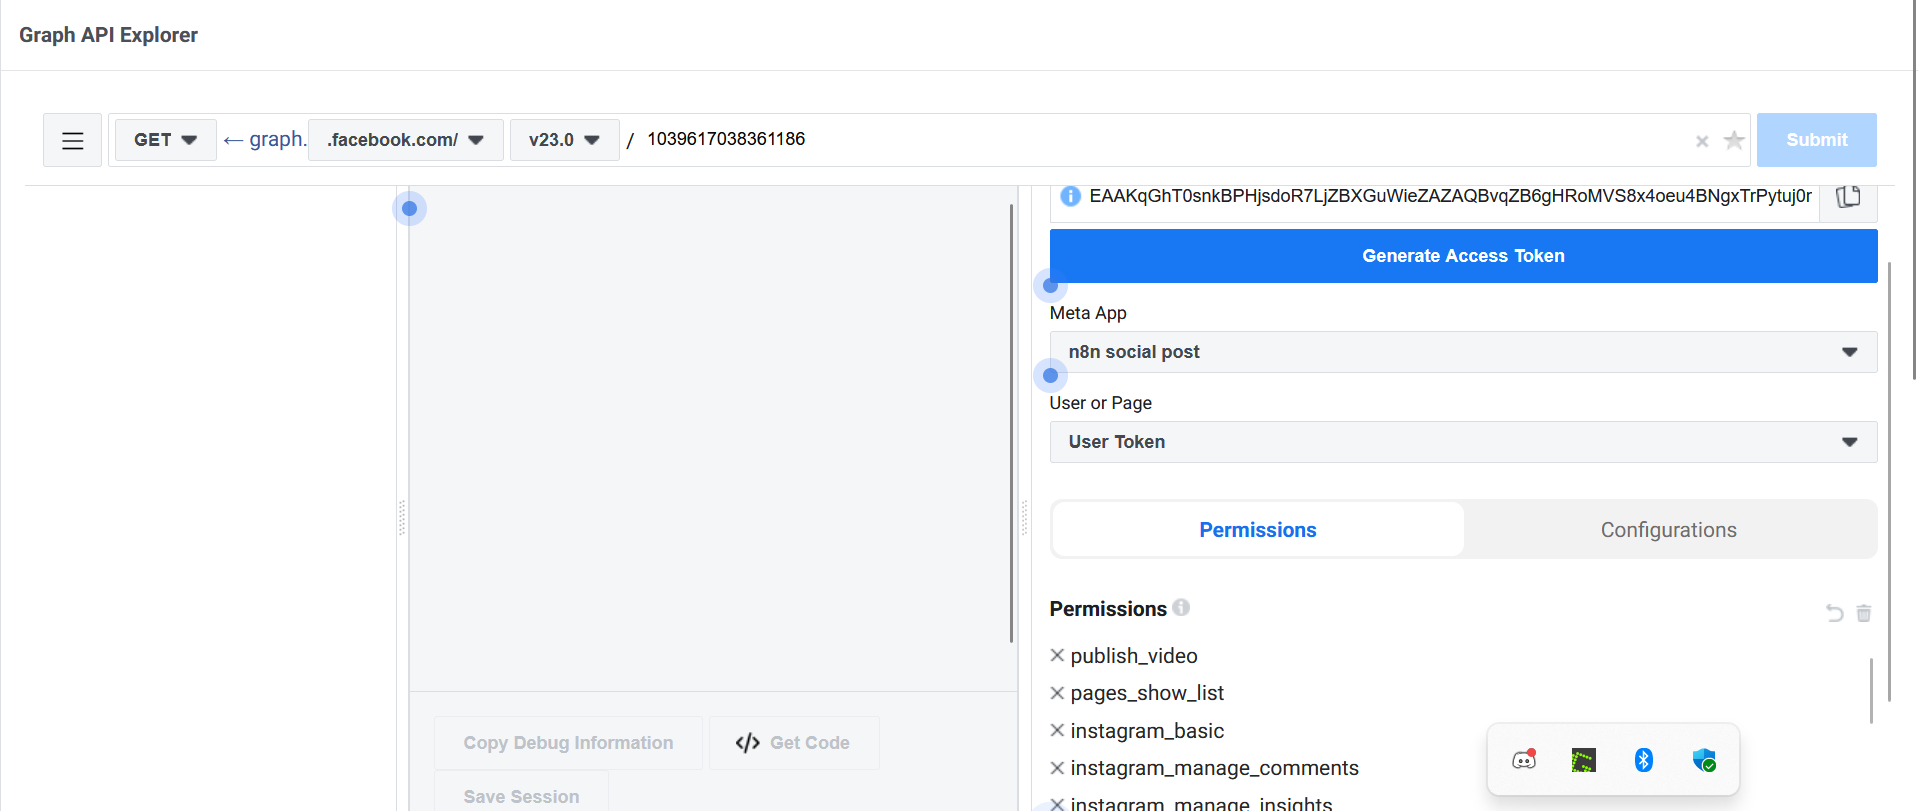Clear the query path with the X icon

1702,141
